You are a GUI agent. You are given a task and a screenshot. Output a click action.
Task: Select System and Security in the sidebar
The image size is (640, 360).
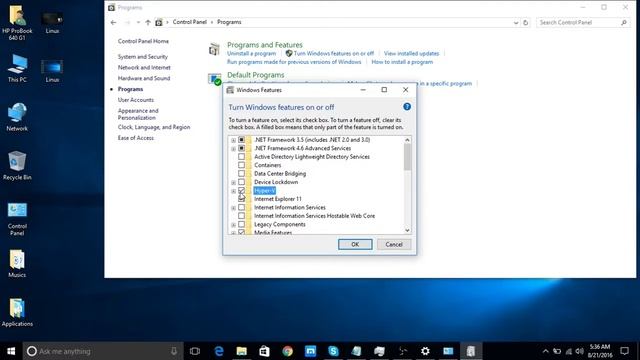[143, 57]
